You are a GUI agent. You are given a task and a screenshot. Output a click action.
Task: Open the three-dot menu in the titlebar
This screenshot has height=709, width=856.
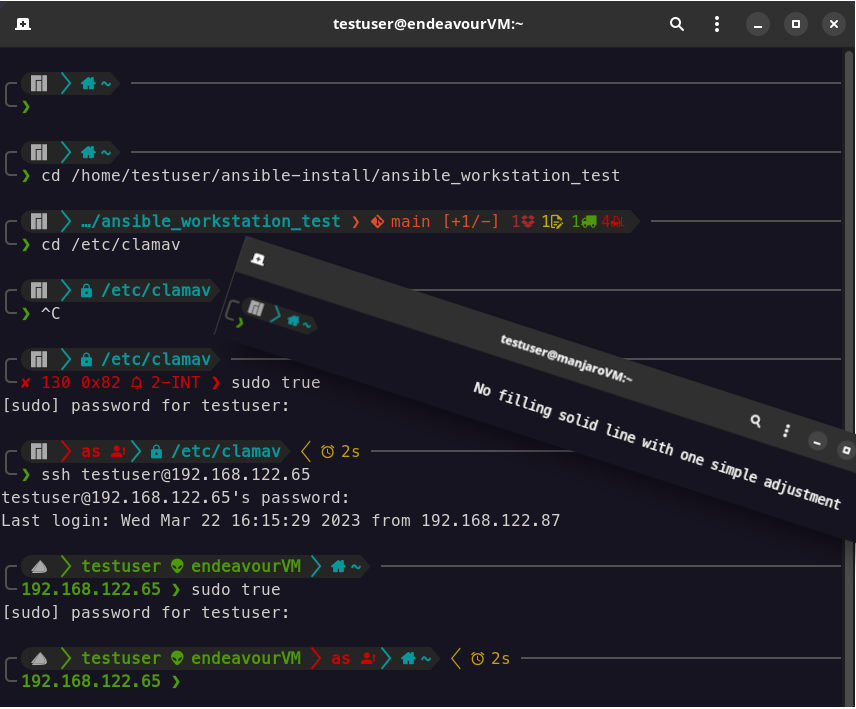[x=716, y=23]
